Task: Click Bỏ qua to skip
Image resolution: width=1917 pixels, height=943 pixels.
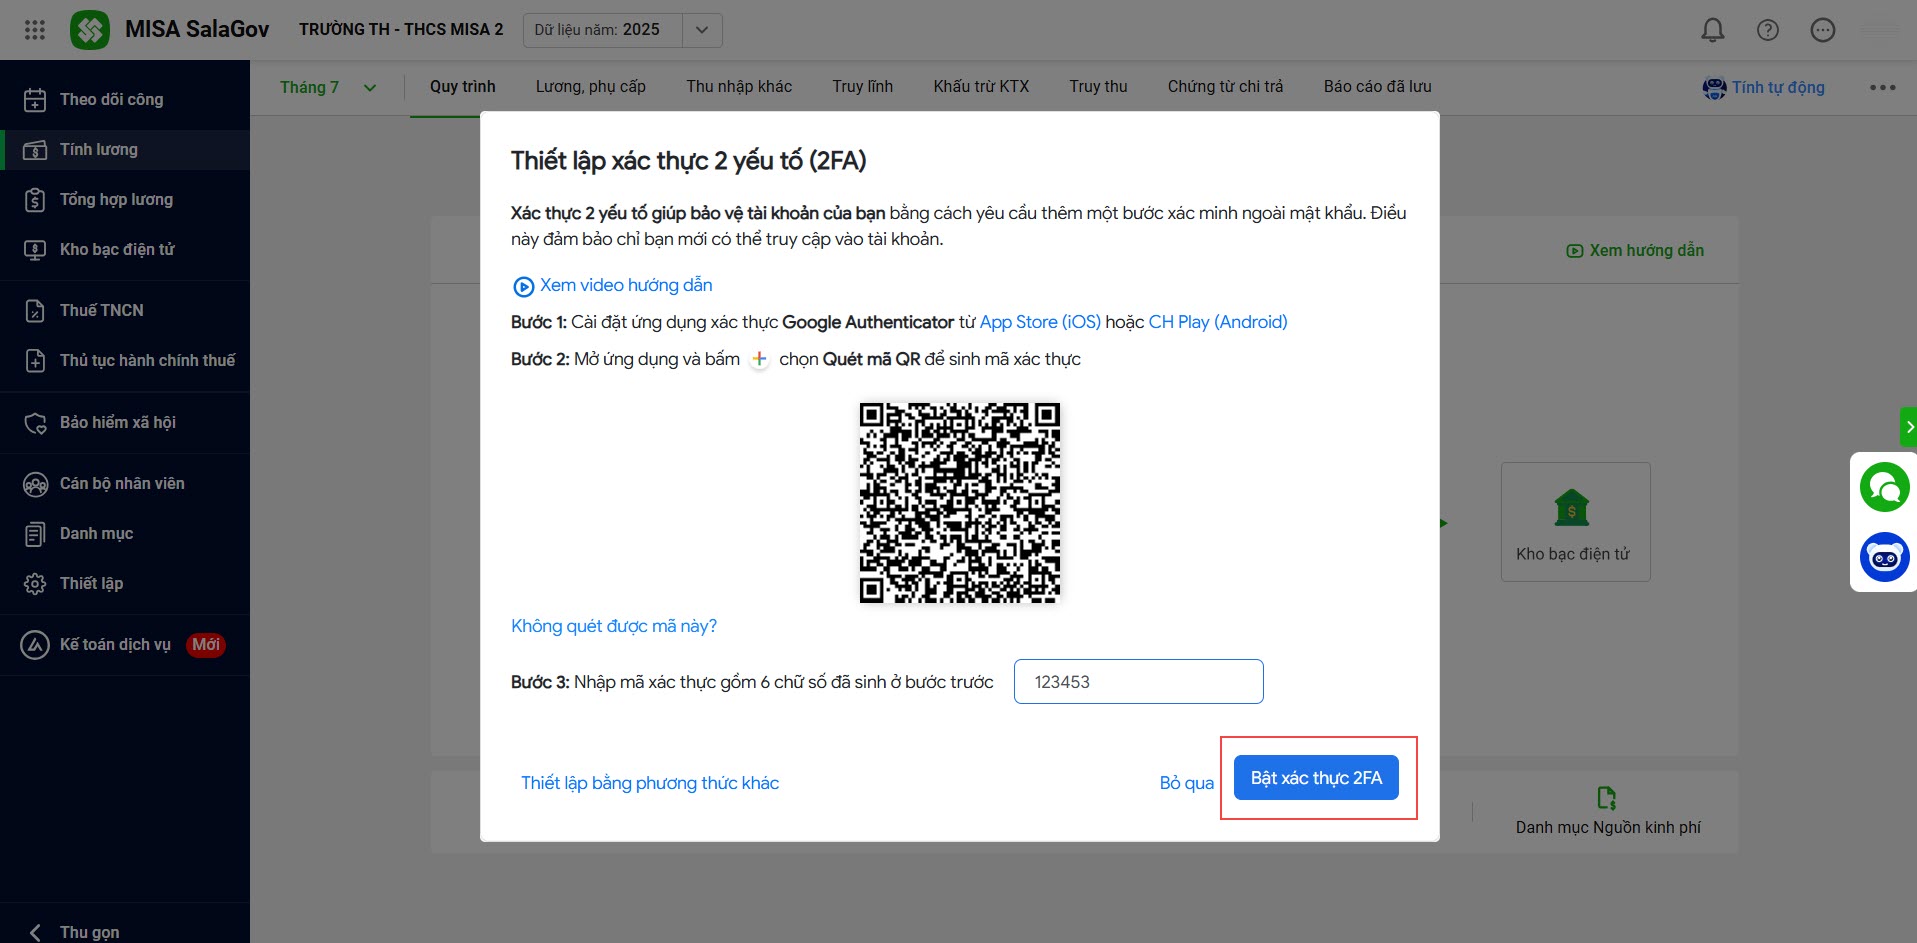Action: pyautogui.click(x=1186, y=783)
